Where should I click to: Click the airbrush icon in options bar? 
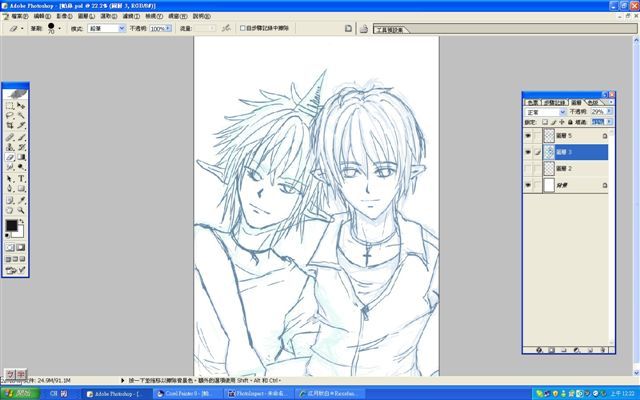coord(226,28)
